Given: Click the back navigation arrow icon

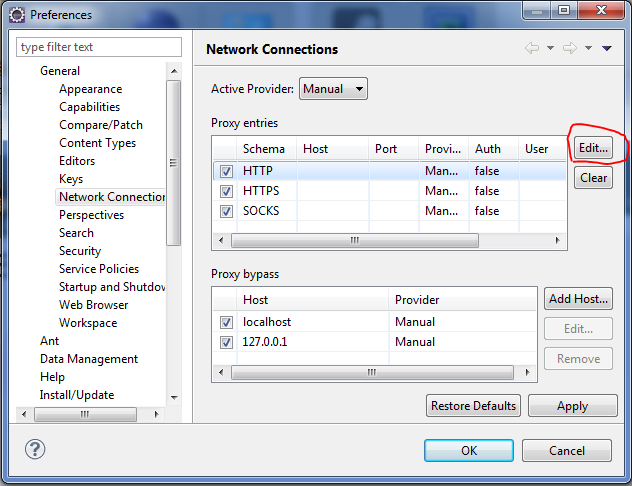Looking at the screenshot, I should 532,49.
